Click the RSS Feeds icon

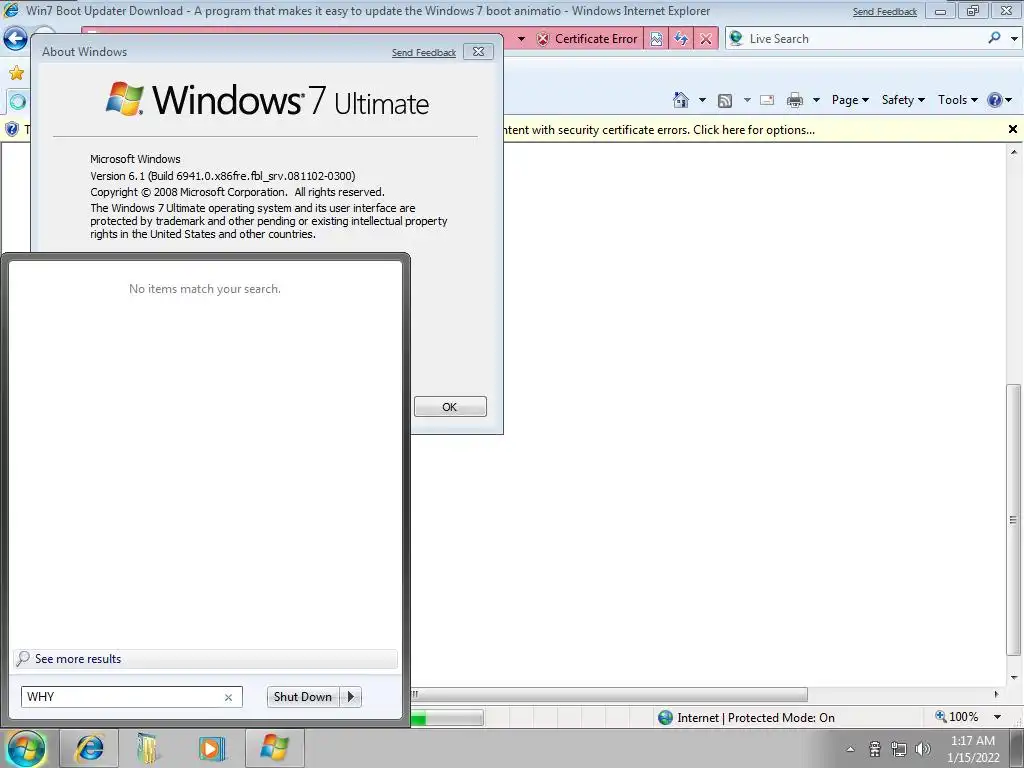pos(724,100)
